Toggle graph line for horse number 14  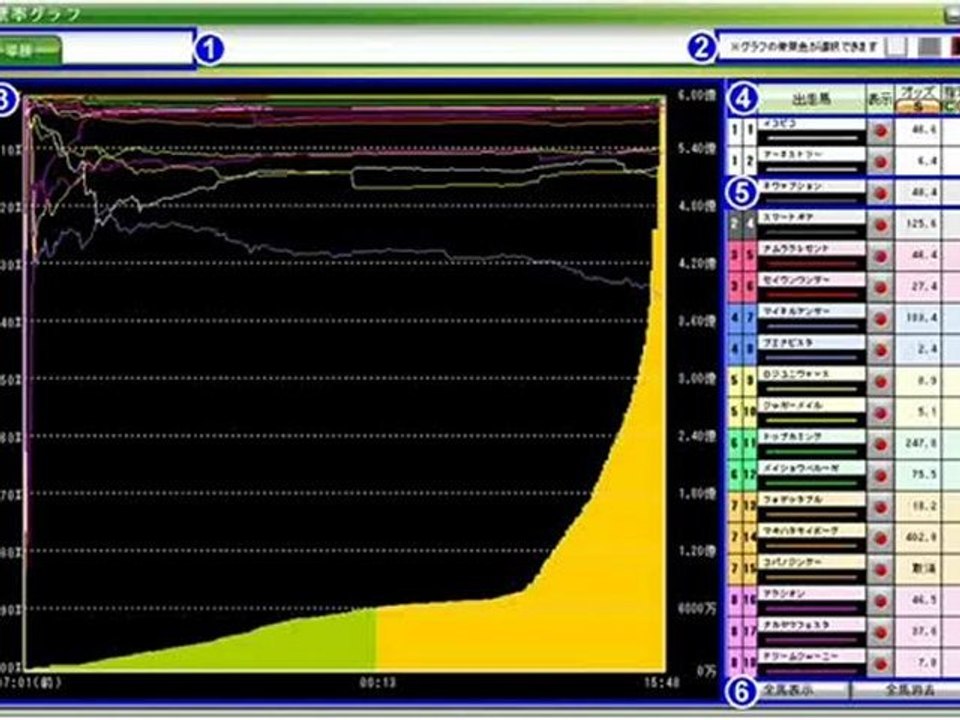tap(880, 539)
